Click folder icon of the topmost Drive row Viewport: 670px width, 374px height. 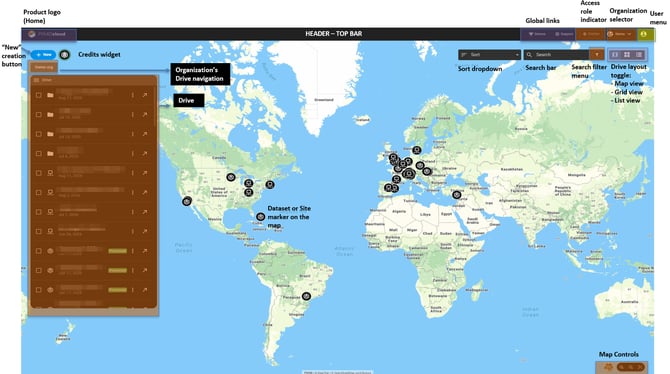[50, 95]
